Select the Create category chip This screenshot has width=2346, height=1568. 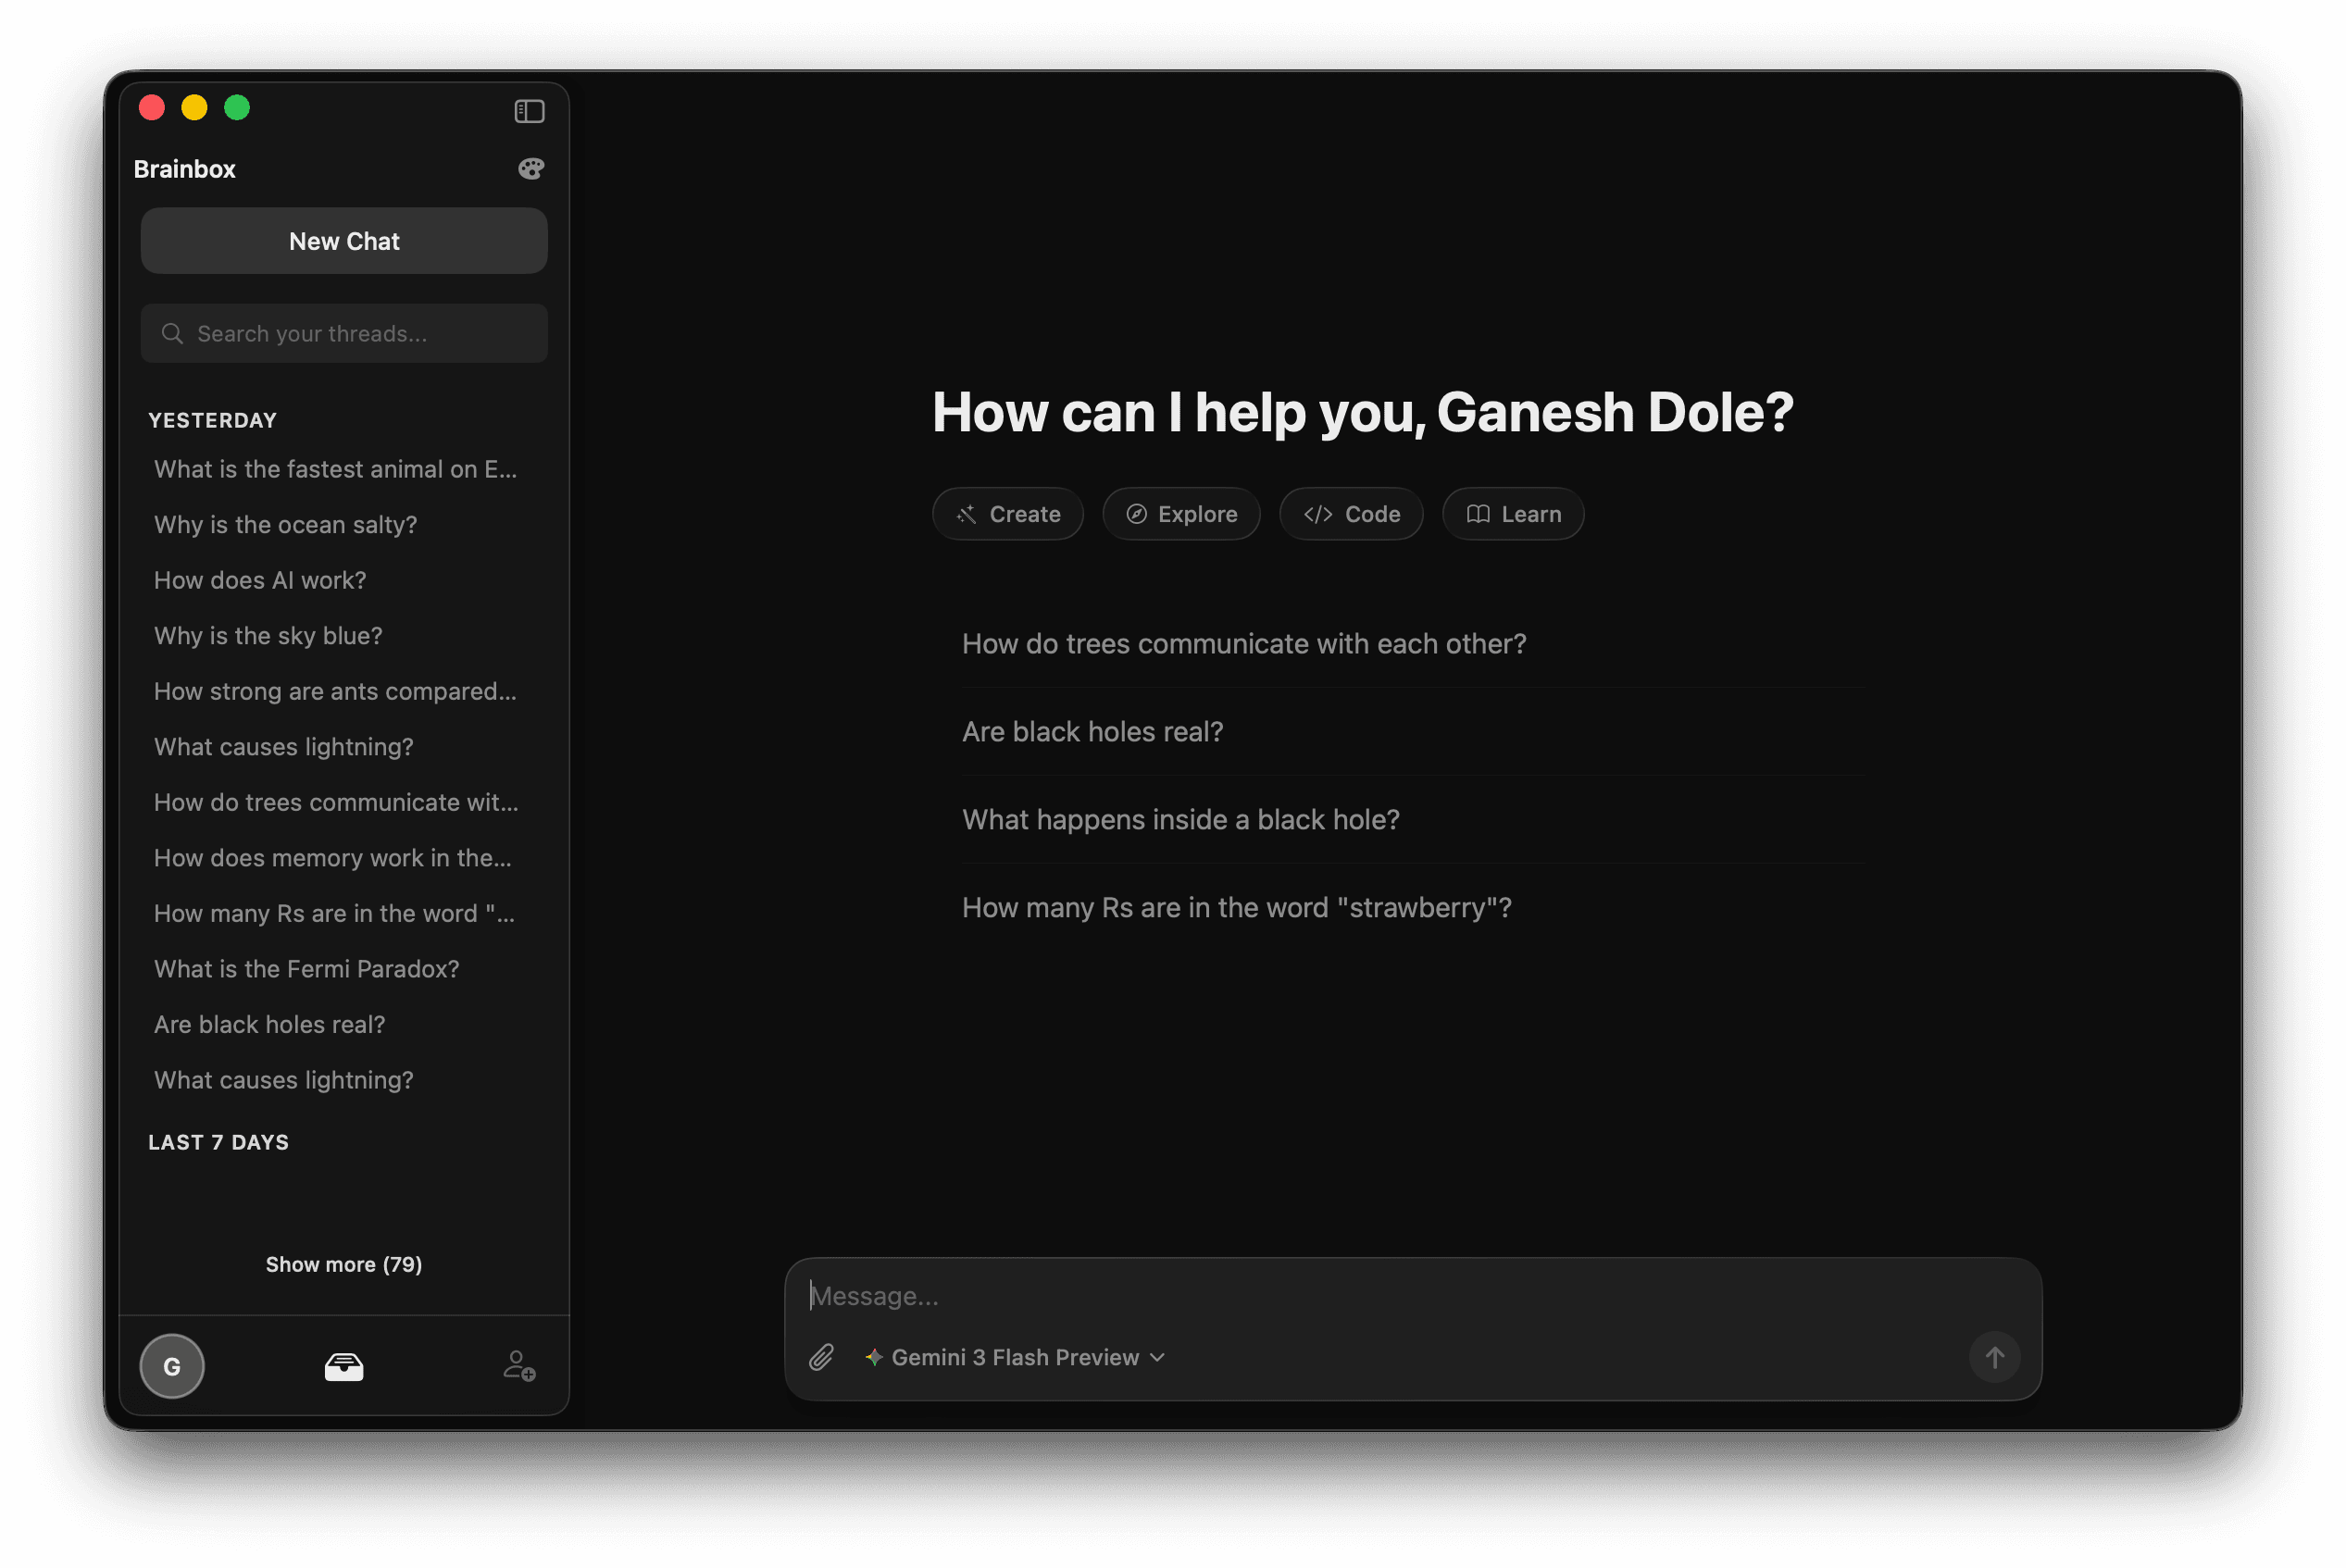(x=1008, y=514)
